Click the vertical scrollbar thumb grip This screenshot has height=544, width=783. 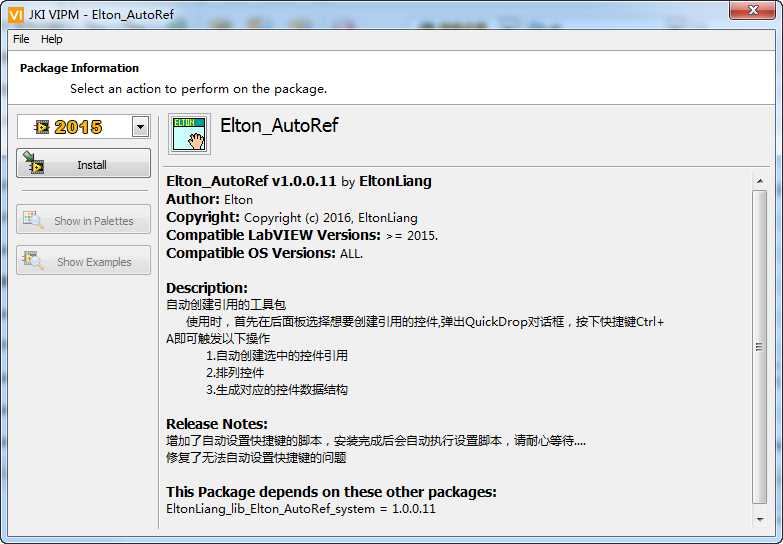[x=760, y=347]
